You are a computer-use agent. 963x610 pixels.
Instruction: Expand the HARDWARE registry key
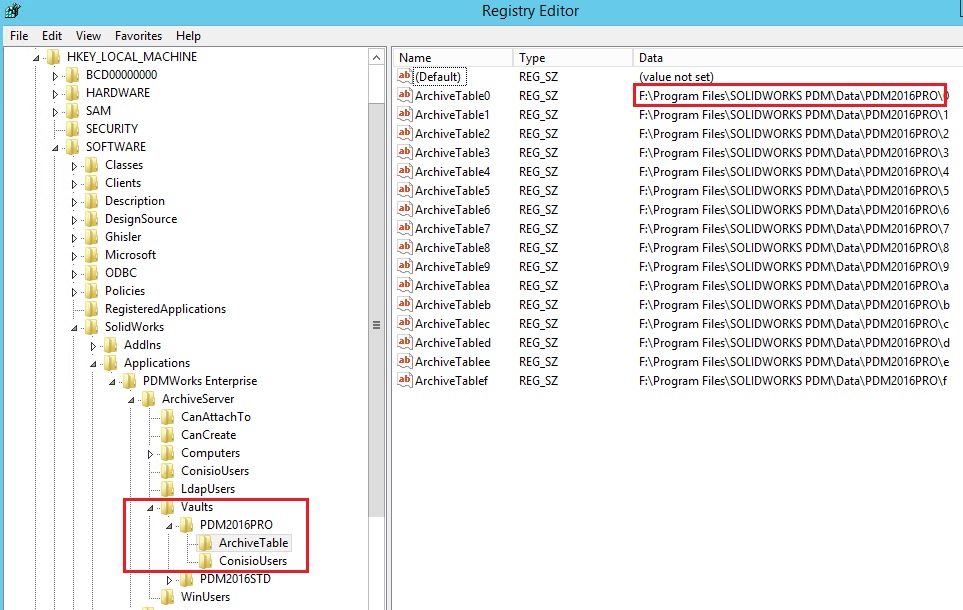(x=55, y=93)
